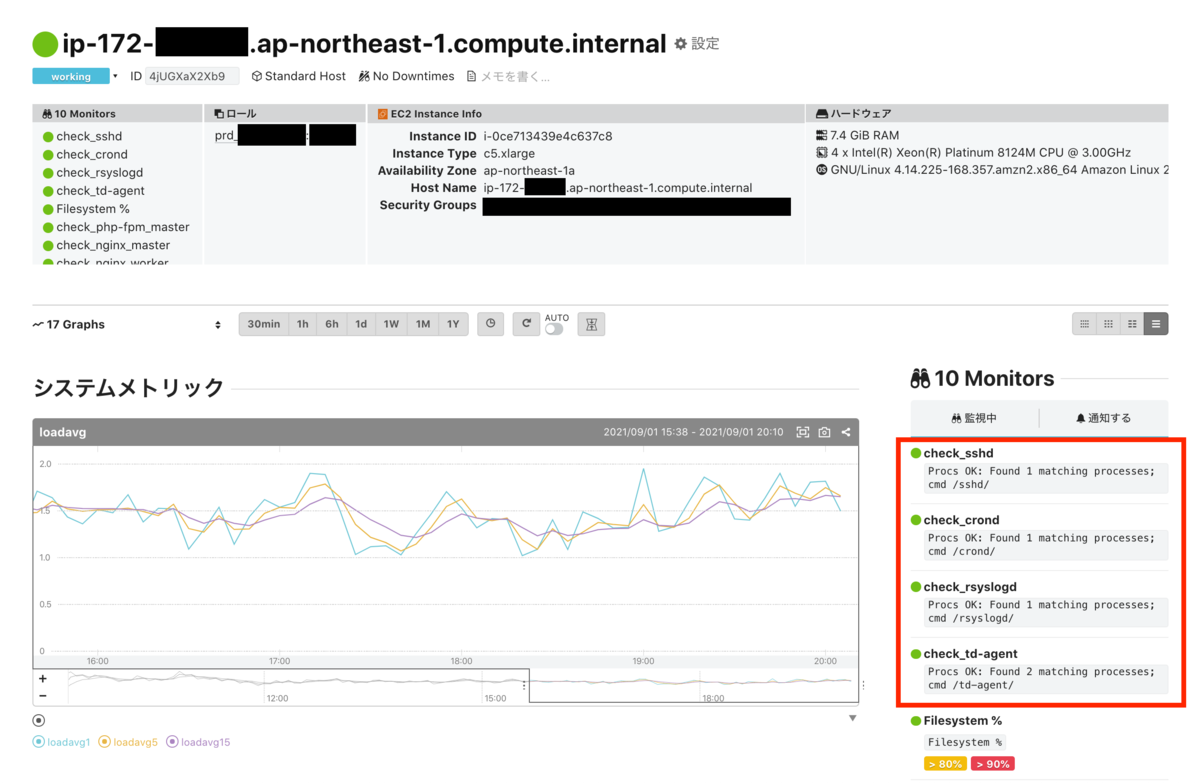Click the Standard Host cube icon
The height and width of the screenshot is (783, 1200).
pyautogui.click(x=256, y=76)
